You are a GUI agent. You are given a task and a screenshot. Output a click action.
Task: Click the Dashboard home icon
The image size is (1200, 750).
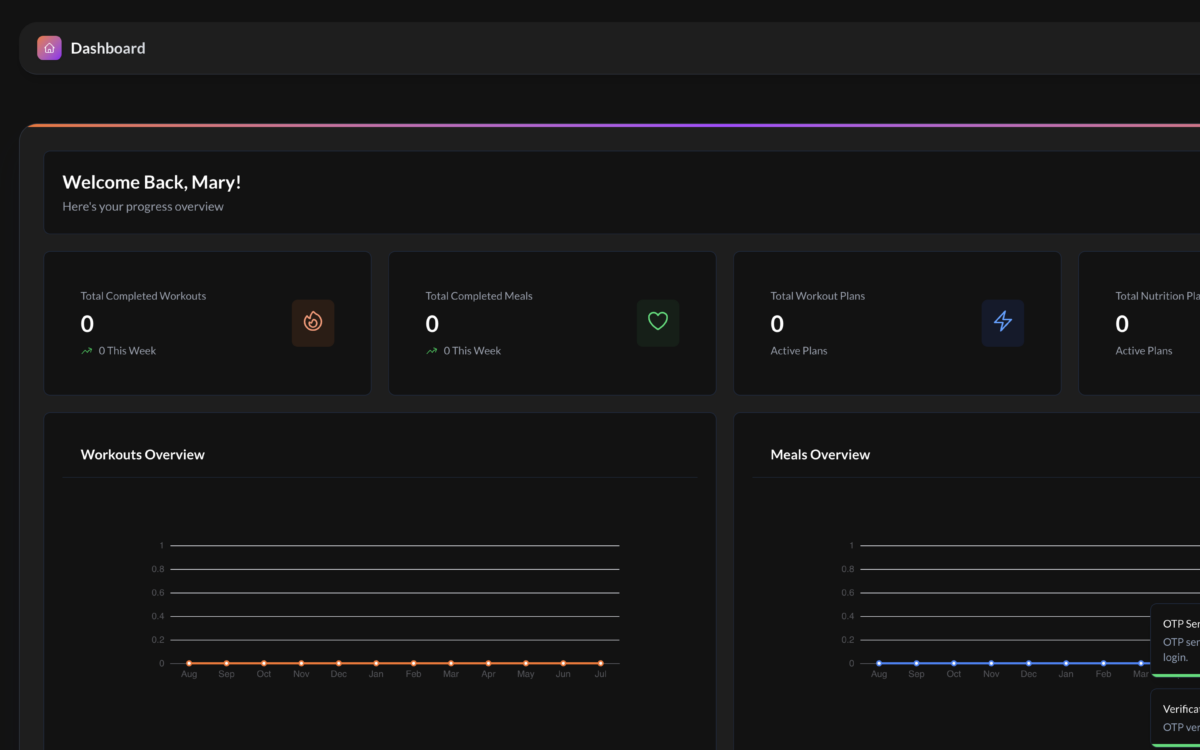(49, 48)
